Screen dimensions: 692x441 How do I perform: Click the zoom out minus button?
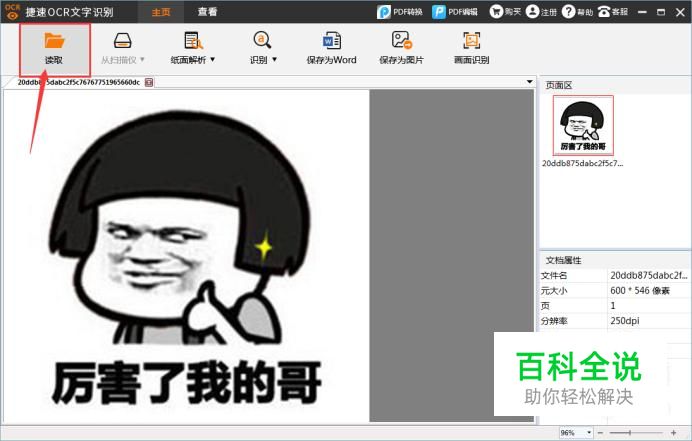pyautogui.click(x=600, y=433)
